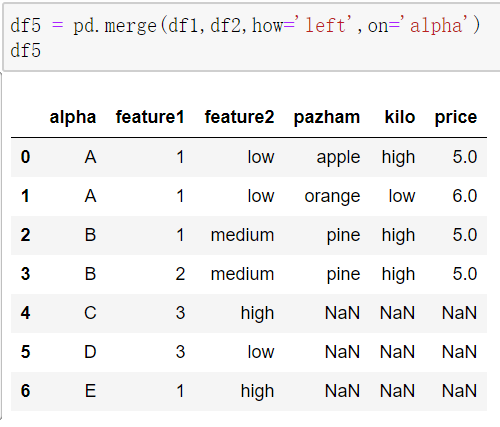Click the apple cell in pazham
Viewport: 500px width, 427px height.
point(338,157)
